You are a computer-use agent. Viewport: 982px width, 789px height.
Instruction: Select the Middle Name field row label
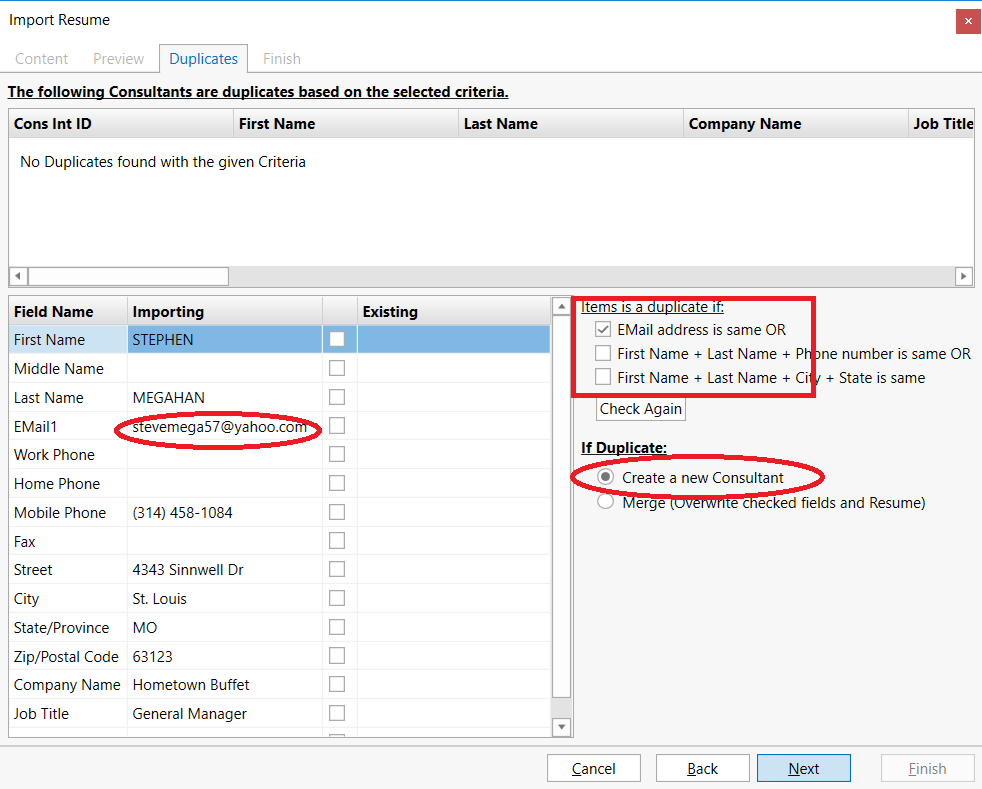click(x=68, y=368)
